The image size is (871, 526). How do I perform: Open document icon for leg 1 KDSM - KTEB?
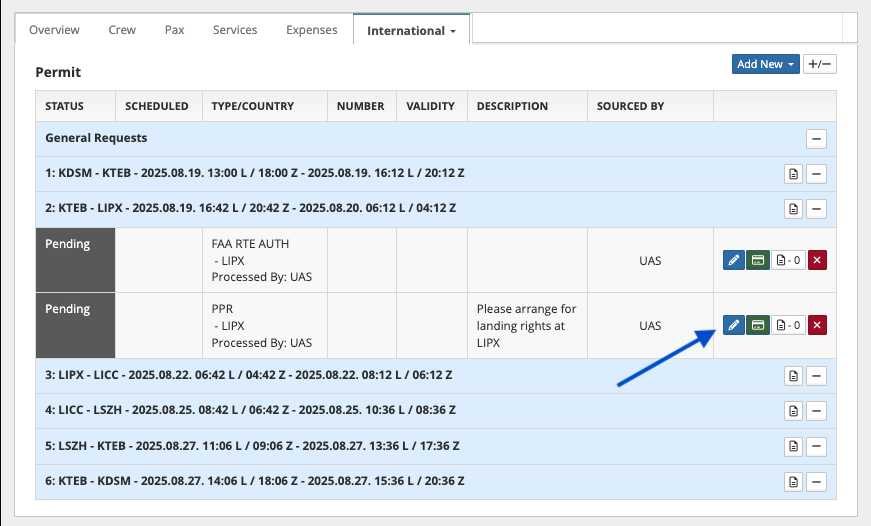(x=793, y=174)
